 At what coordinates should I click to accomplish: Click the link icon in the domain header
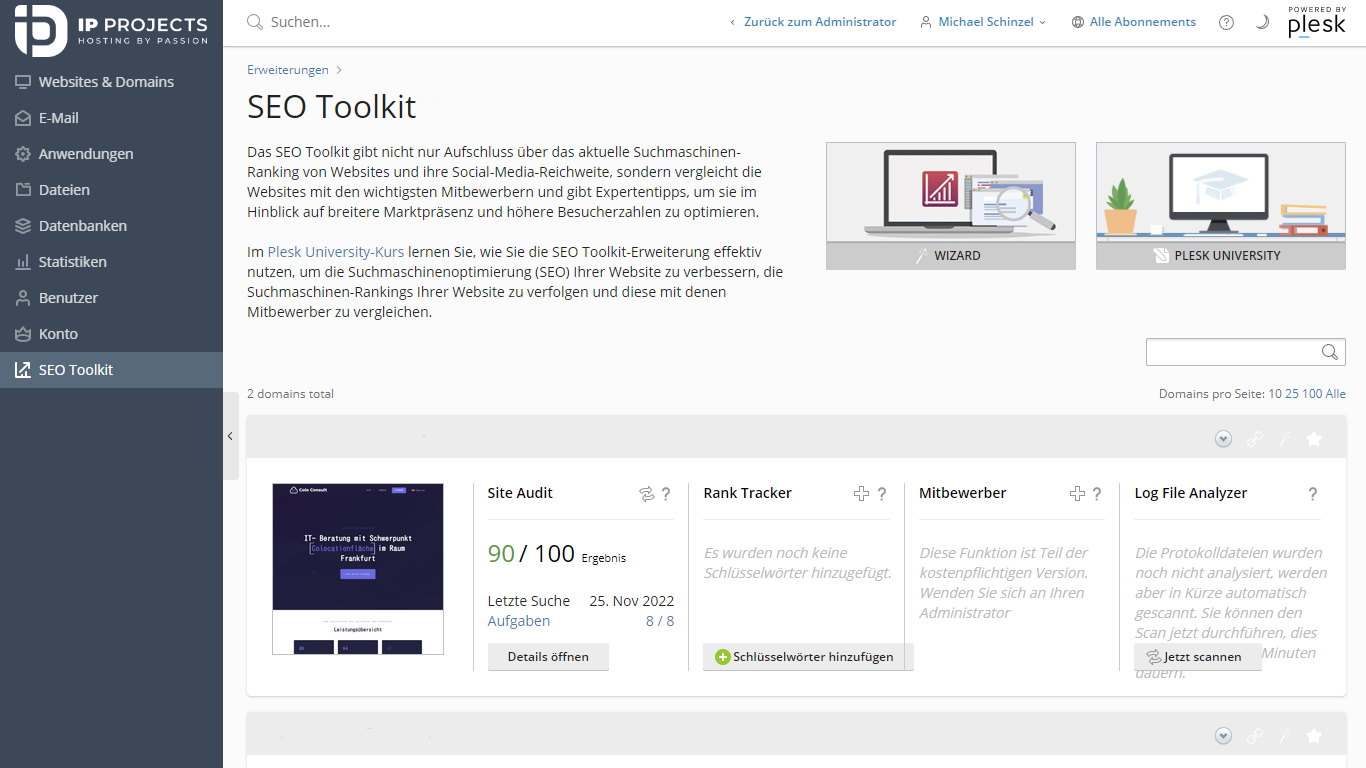(1254, 438)
